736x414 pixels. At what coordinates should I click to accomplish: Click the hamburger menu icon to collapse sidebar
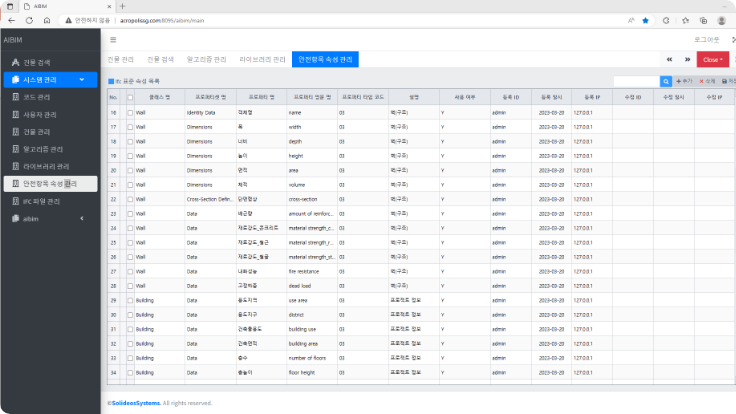coord(113,40)
